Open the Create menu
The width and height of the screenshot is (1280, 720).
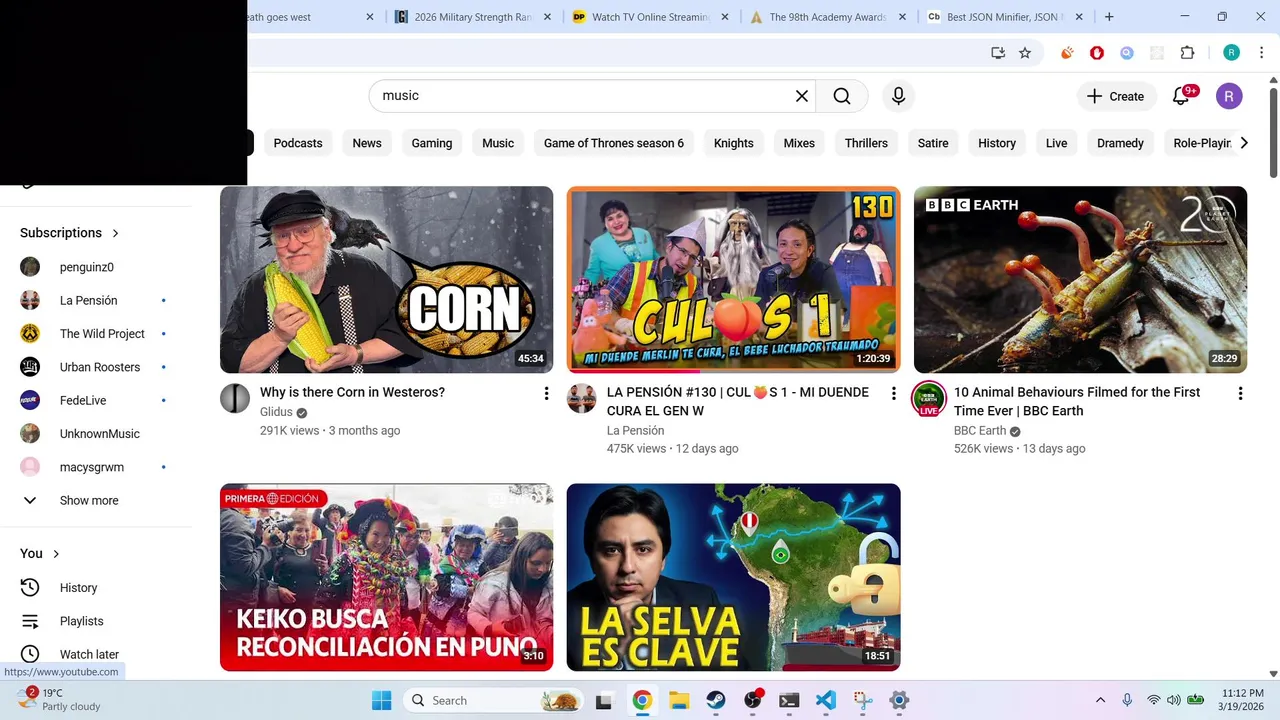1115,96
